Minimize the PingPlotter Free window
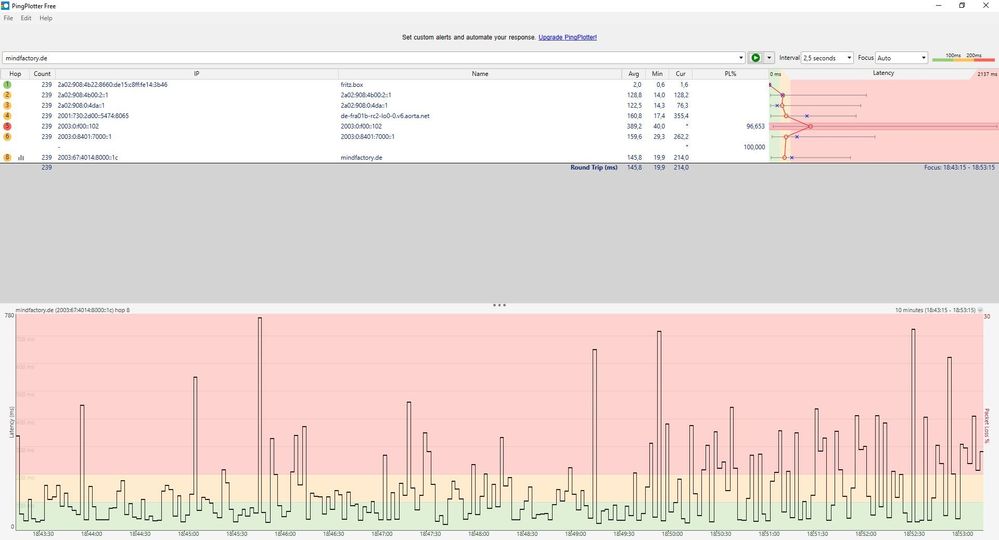This screenshot has width=999, height=540. pyautogui.click(x=938, y=6)
